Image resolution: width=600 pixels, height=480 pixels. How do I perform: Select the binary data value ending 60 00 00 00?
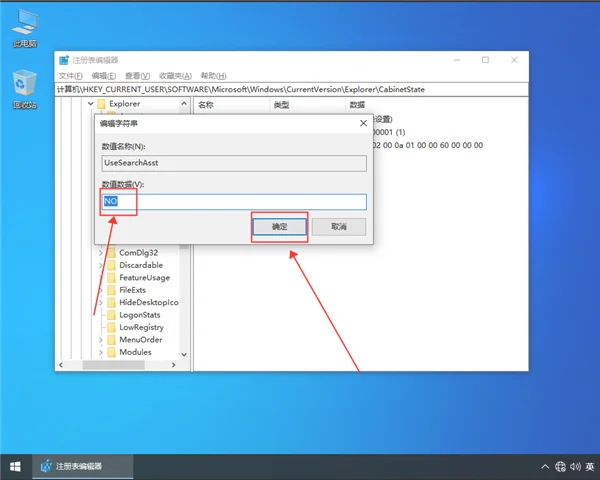pyautogui.click(x=428, y=145)
